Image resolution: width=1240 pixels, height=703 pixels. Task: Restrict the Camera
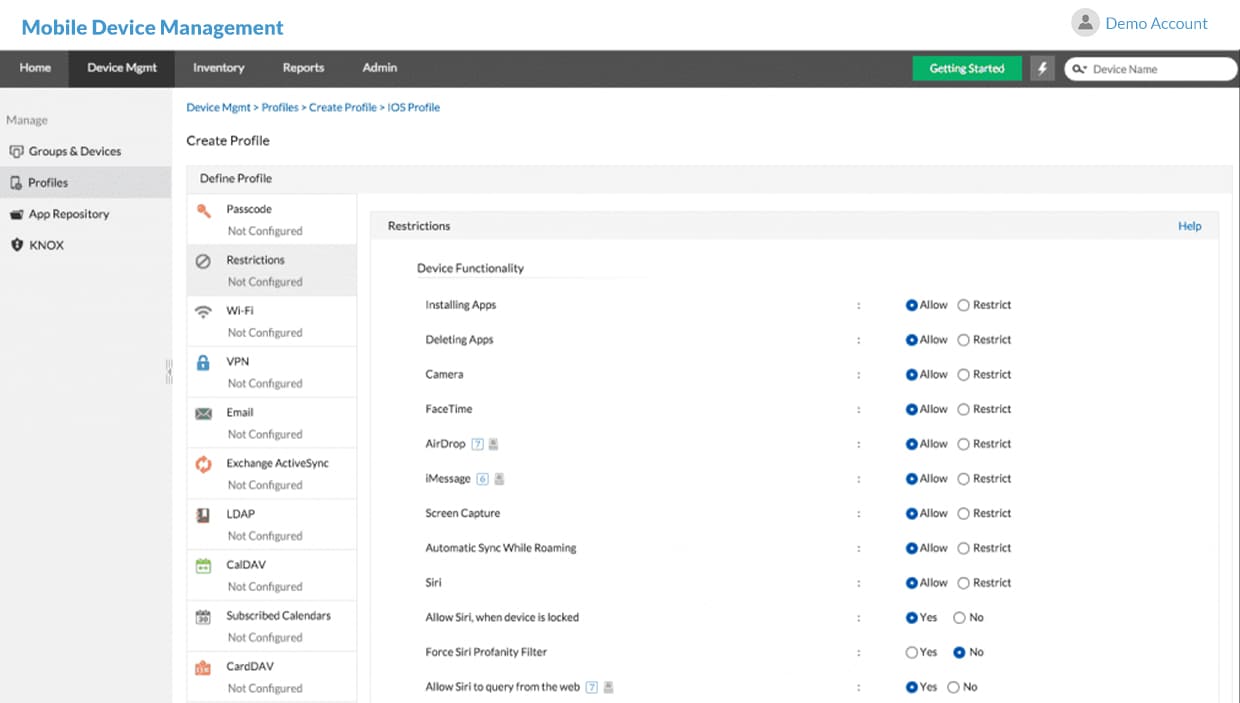[x=964, y=375]
